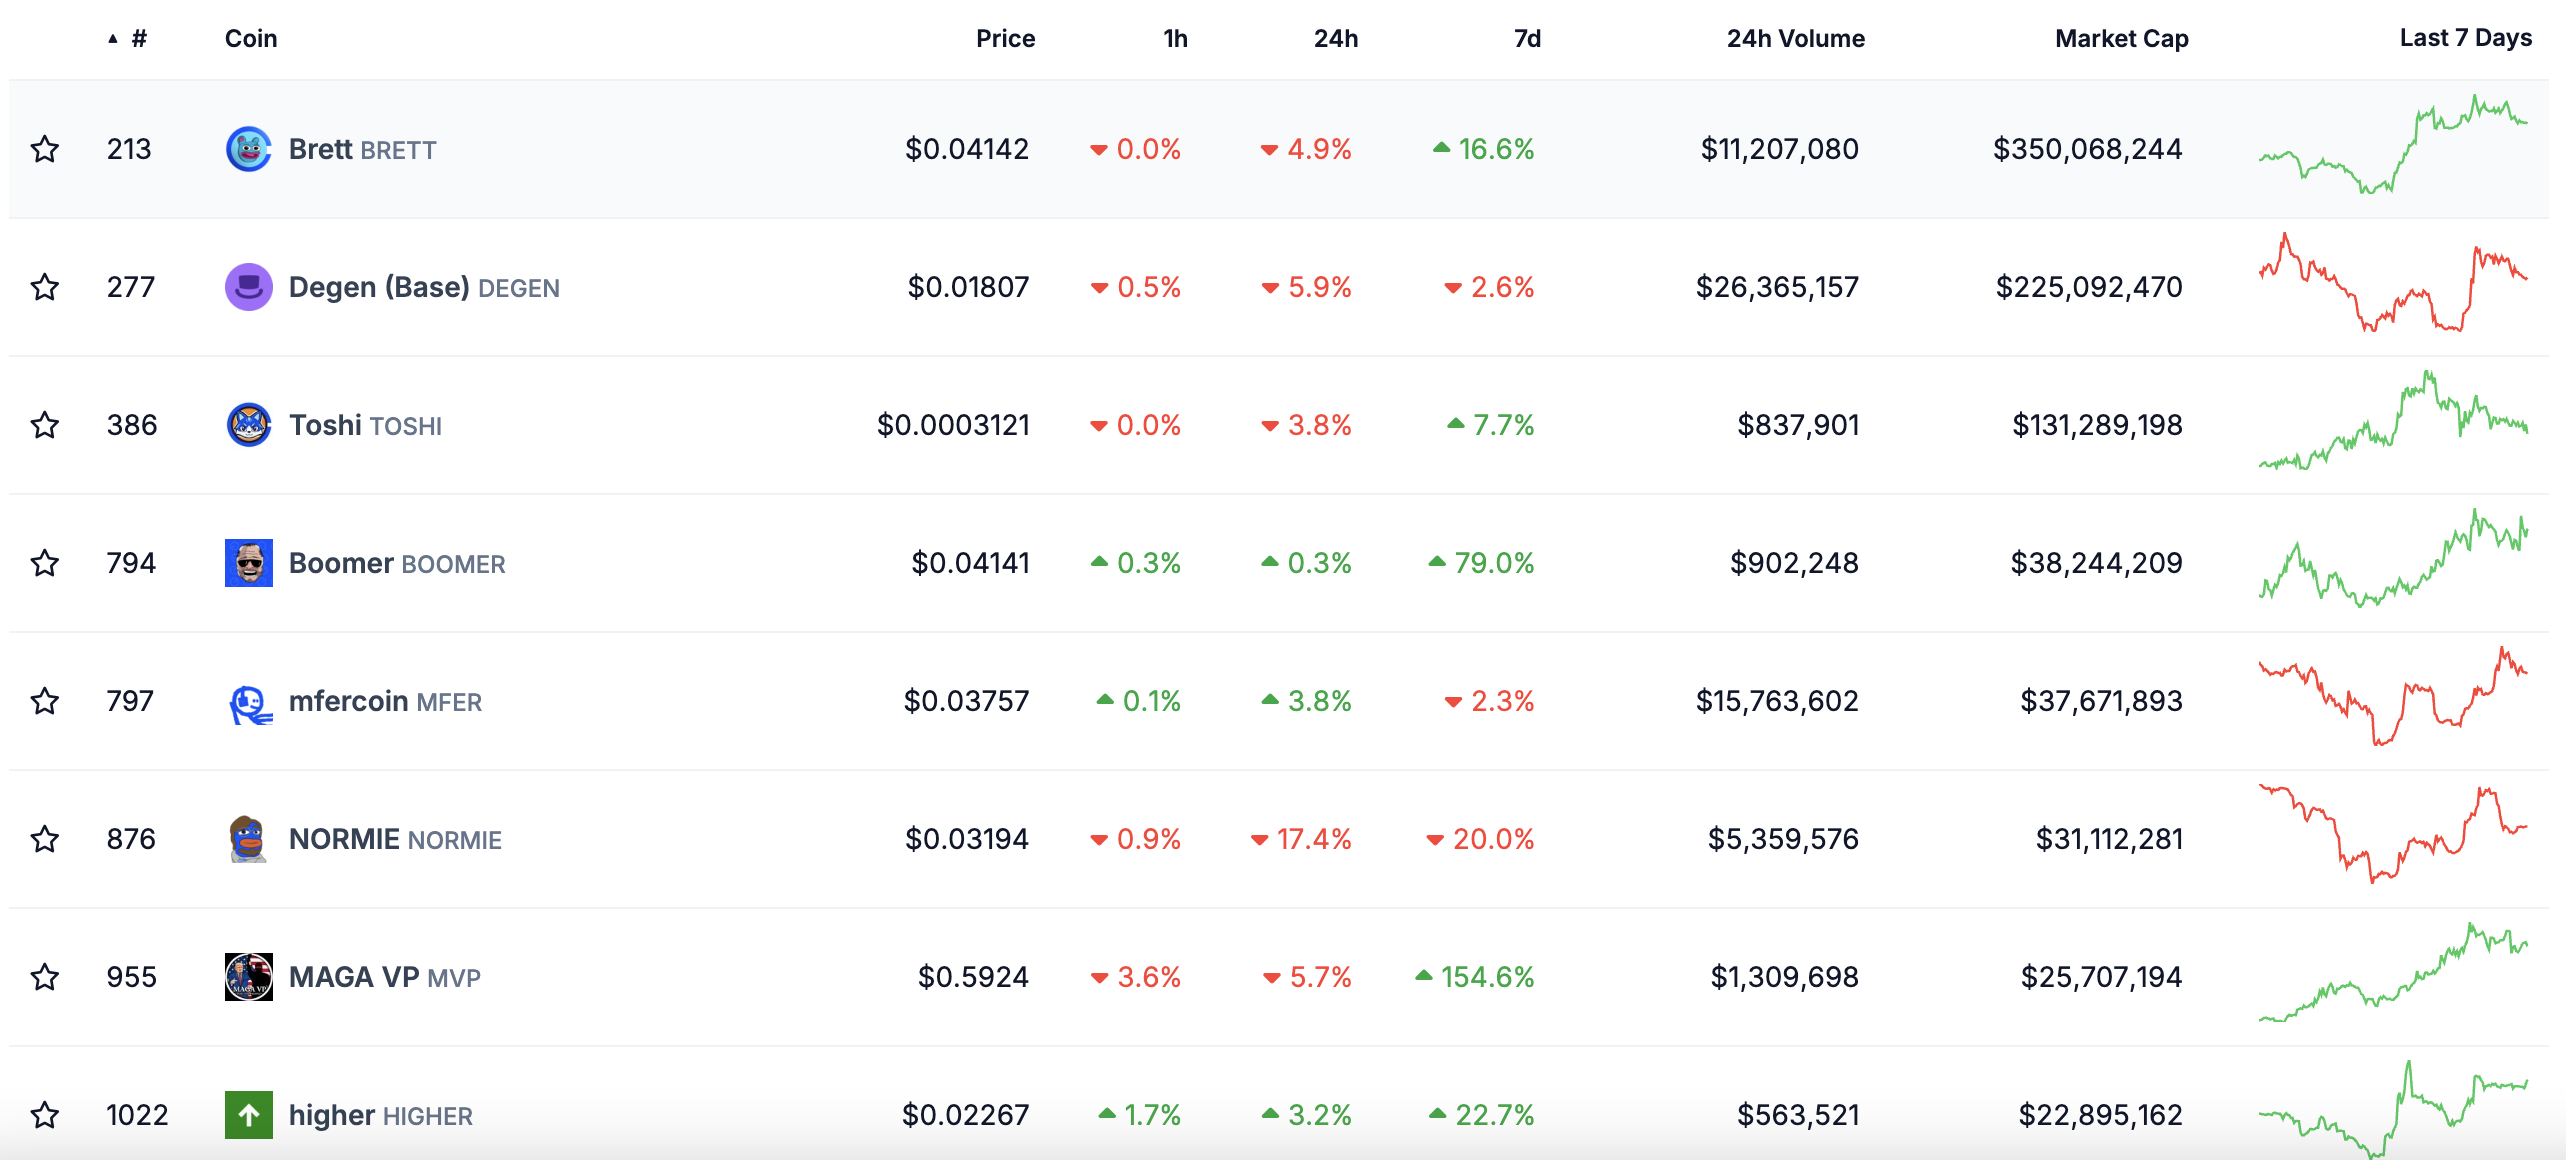Click mfercoin 24h volume $15,763,602
Viewport: 2566px width, 1160px height.
[x=1777, y=701]
